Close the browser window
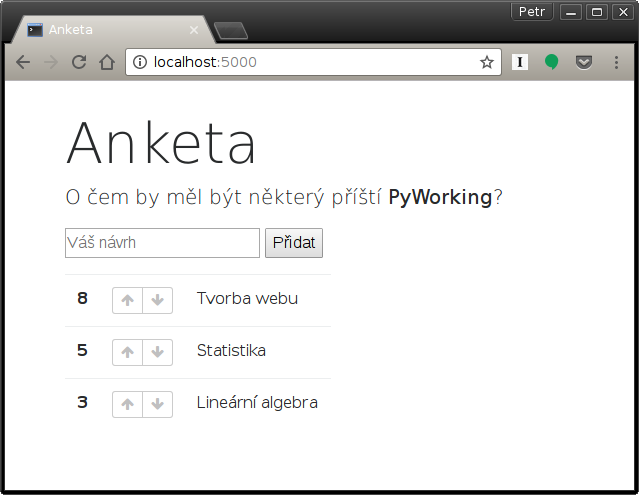This screenshot has width=639, height=495. [x=623, y=12]
